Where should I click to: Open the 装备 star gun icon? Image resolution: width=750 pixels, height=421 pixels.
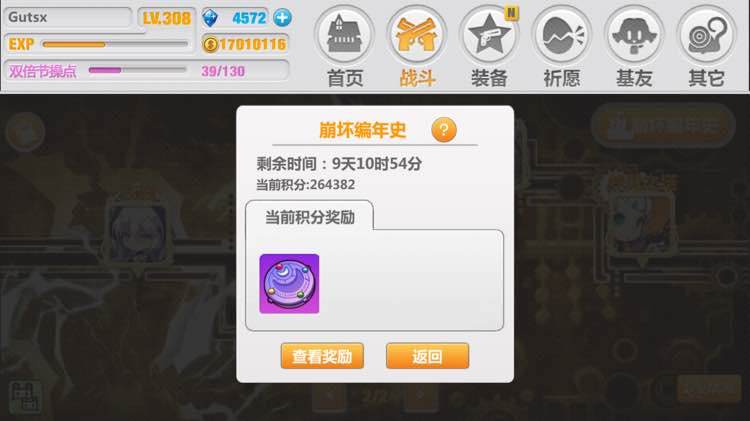(x=489, y=35)
